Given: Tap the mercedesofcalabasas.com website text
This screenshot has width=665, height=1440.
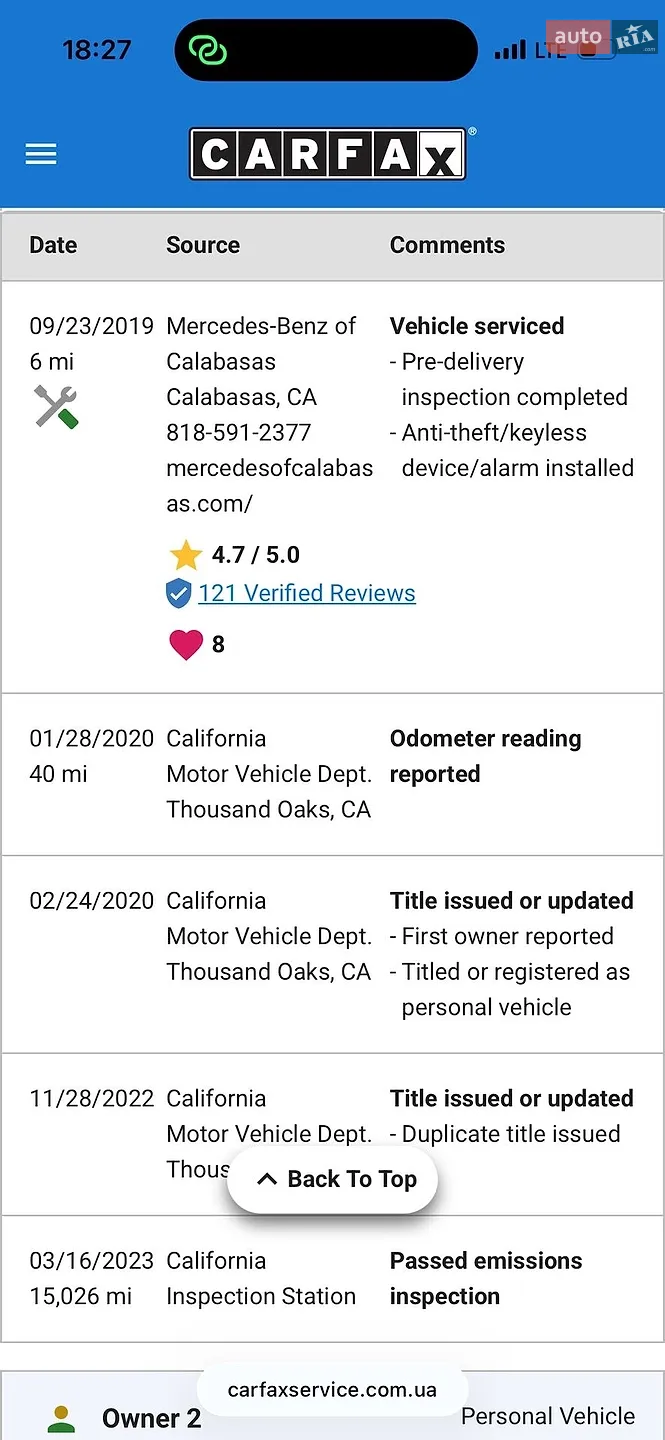Looking at the screenshot, I should tap(270, 486).
